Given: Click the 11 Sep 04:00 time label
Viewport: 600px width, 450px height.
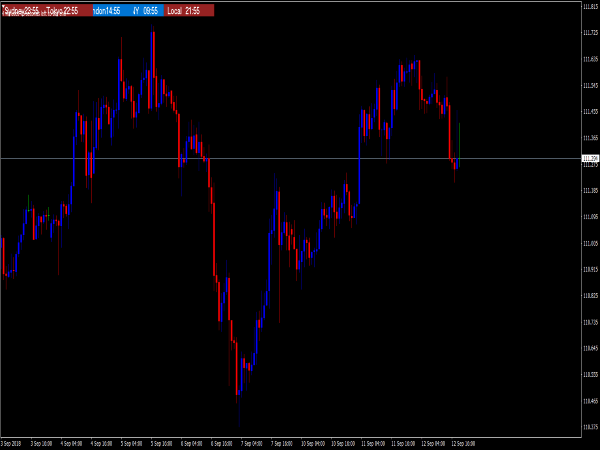Looking at the screenshot, I should [373, 443].
